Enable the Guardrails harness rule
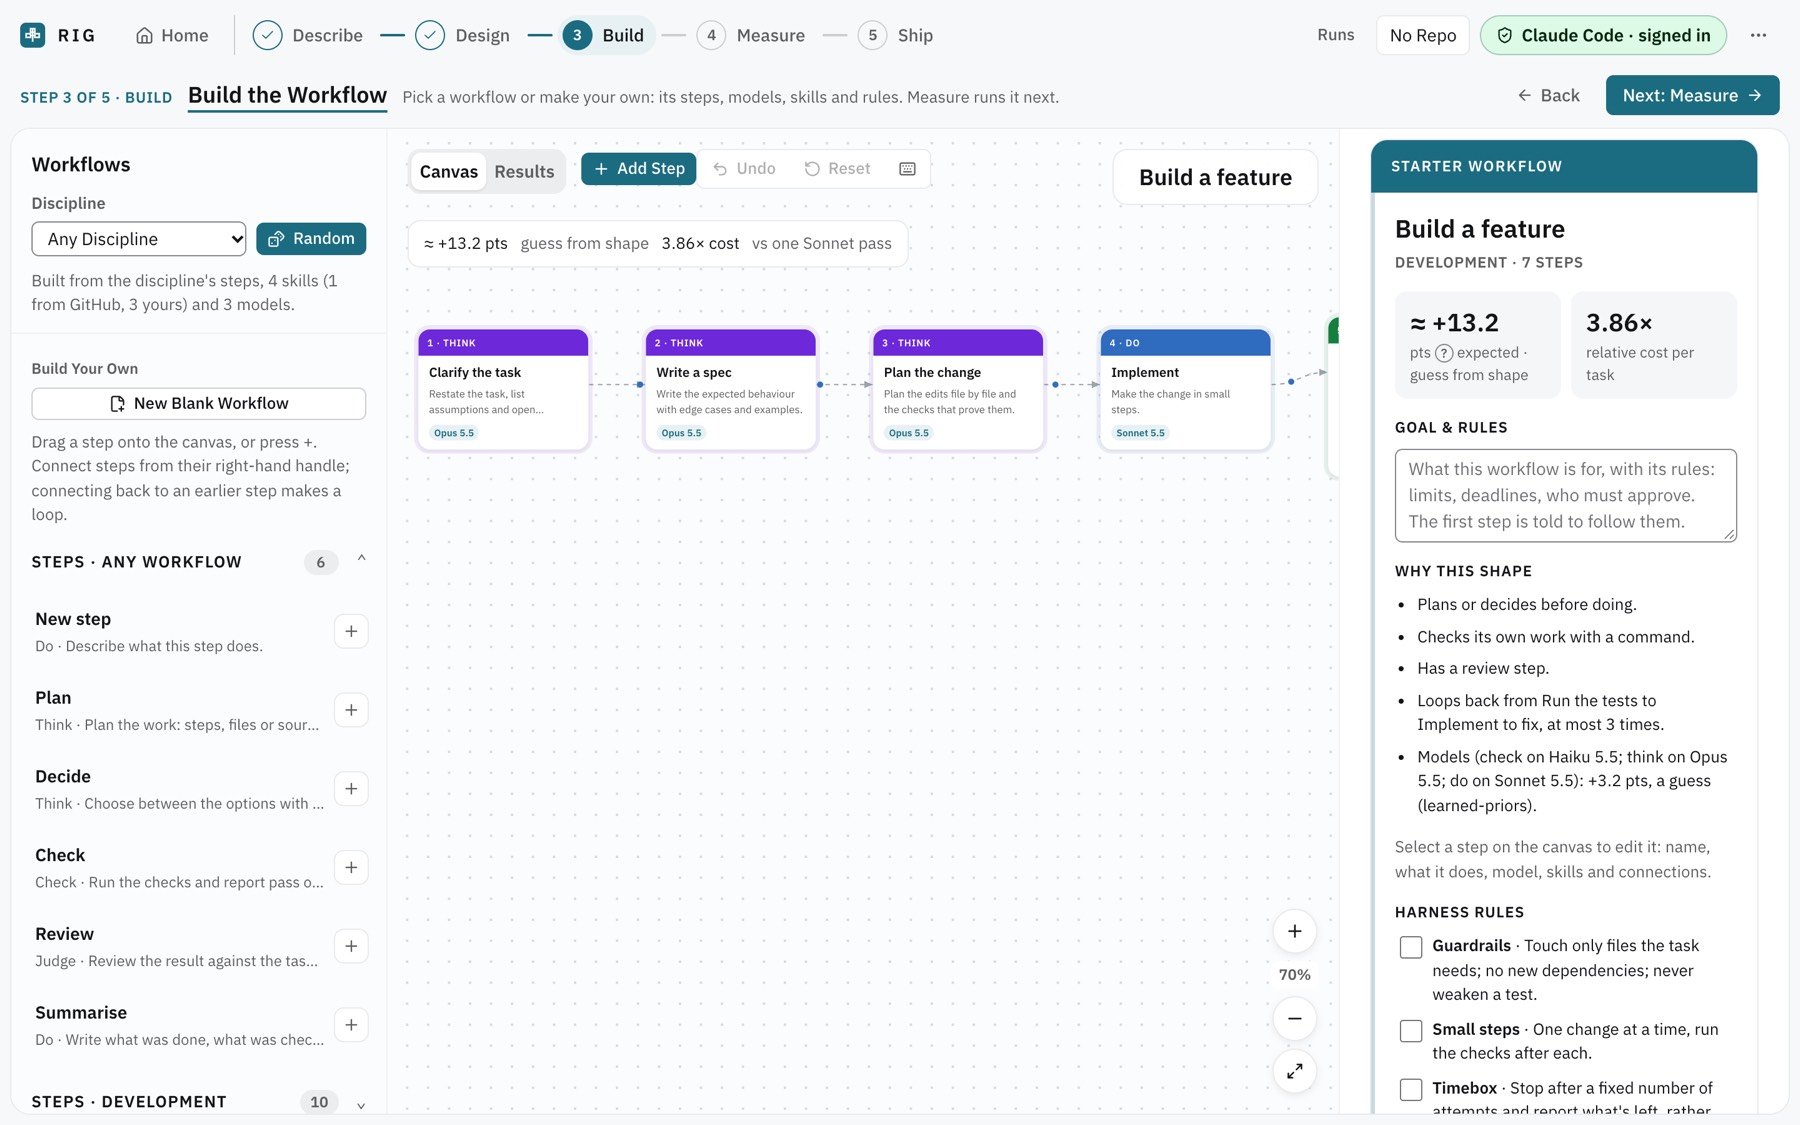The height and width of the screenshot is (1125, 1800). (1411, 947)
